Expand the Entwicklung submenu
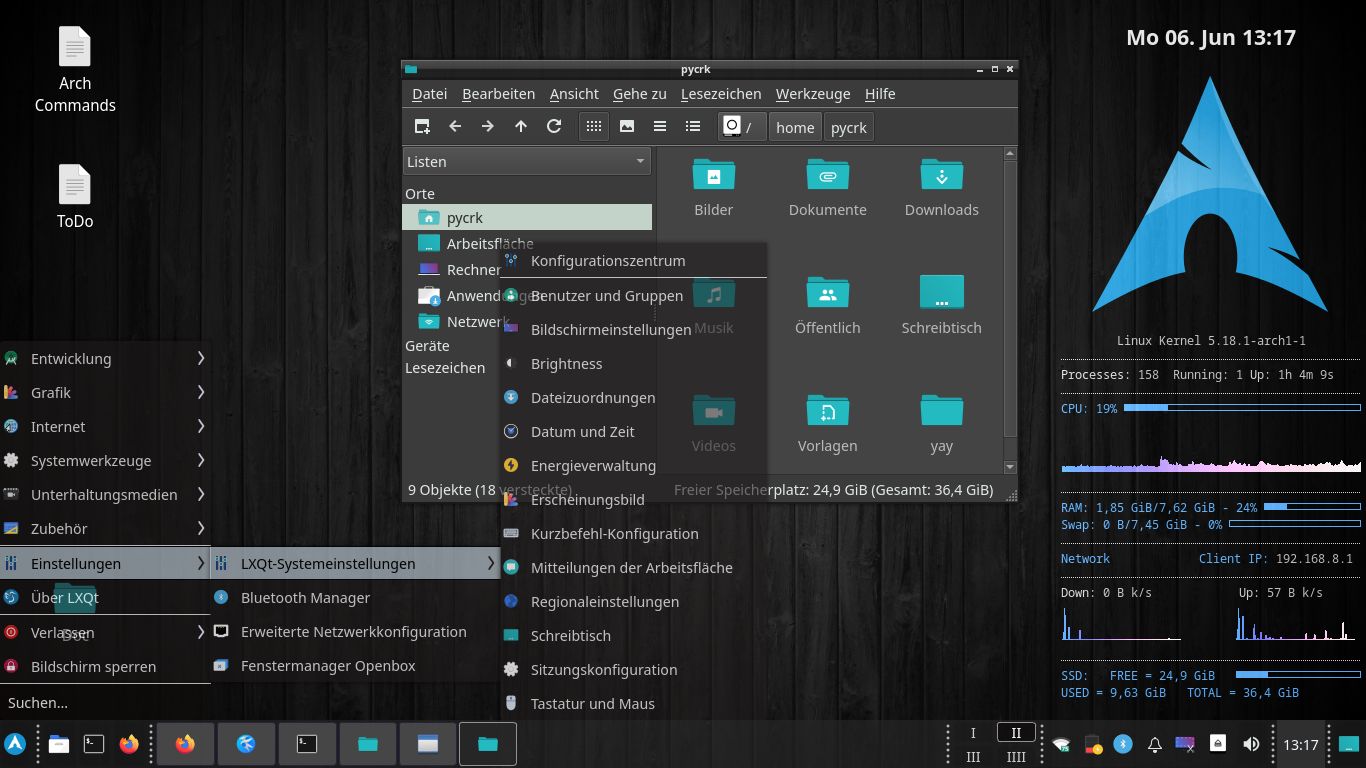 click(105, 358)
